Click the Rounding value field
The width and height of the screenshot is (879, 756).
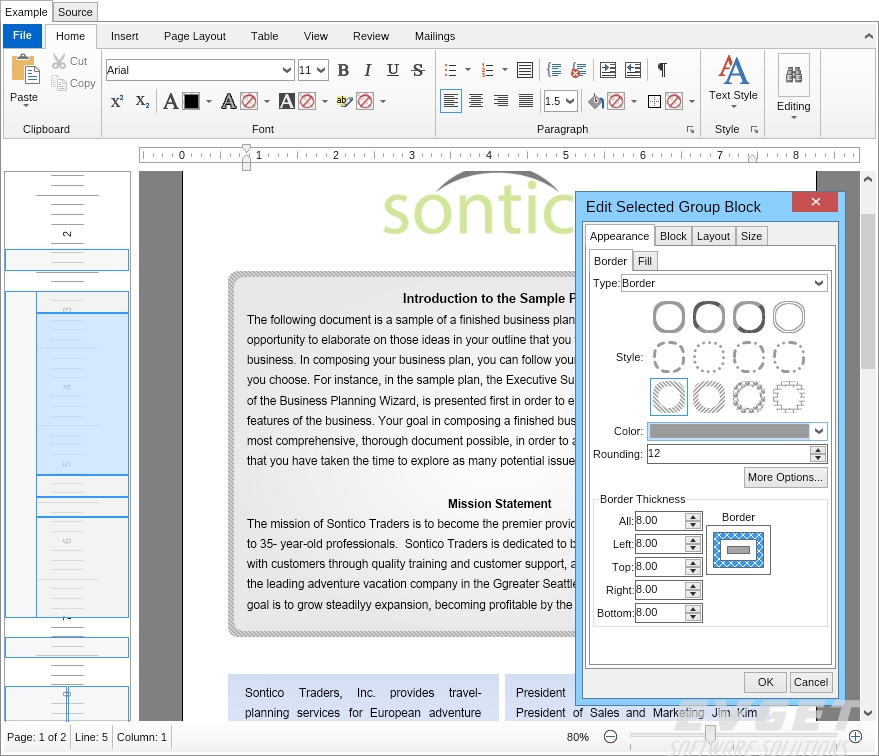(728, 454)
